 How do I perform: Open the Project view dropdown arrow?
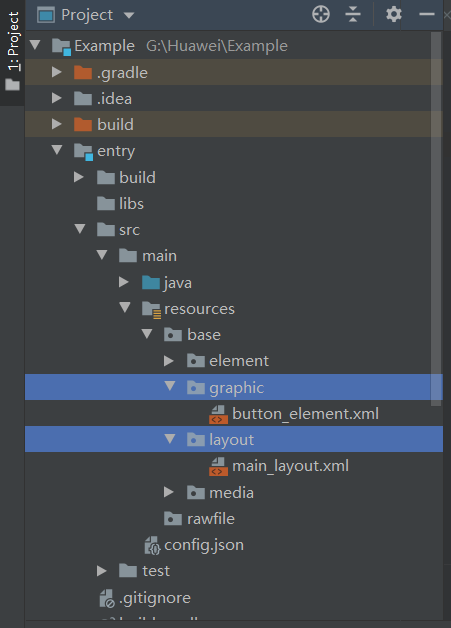[x=129, y=16]
